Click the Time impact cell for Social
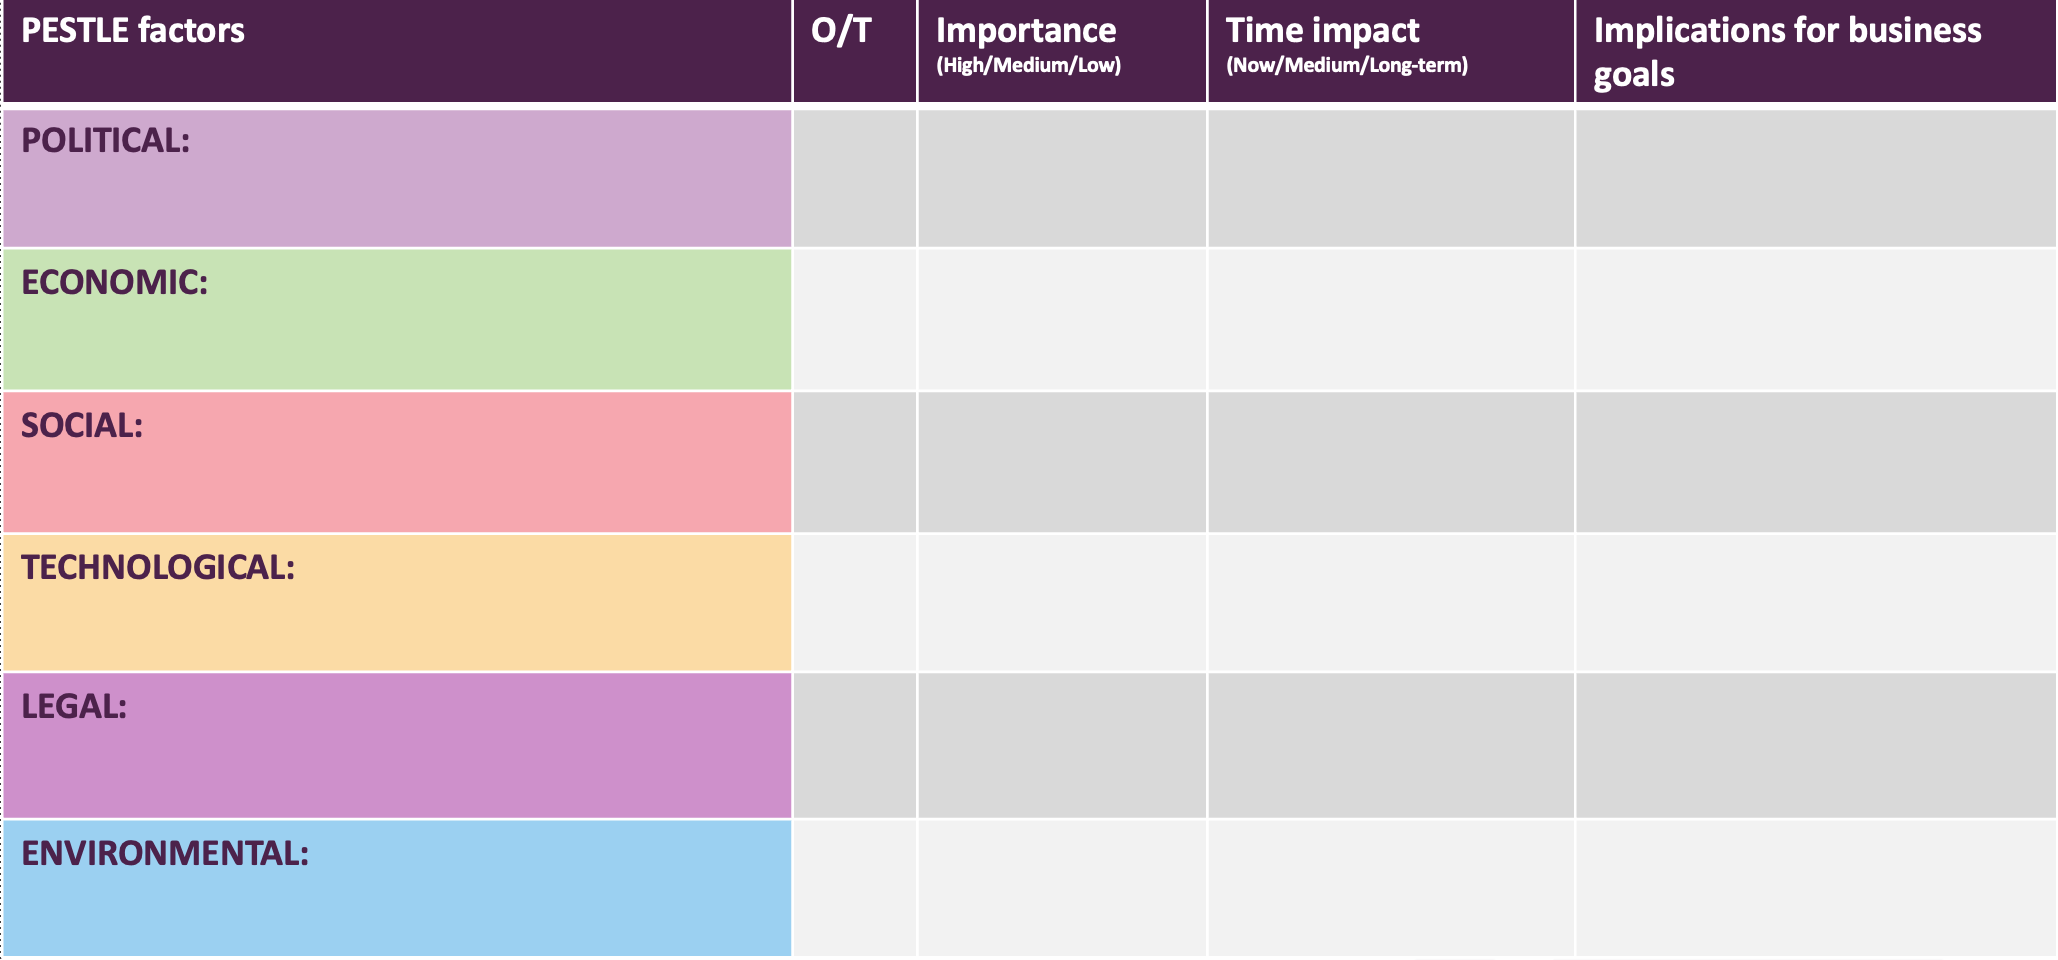2058x960 pixels. point(1390,462)
